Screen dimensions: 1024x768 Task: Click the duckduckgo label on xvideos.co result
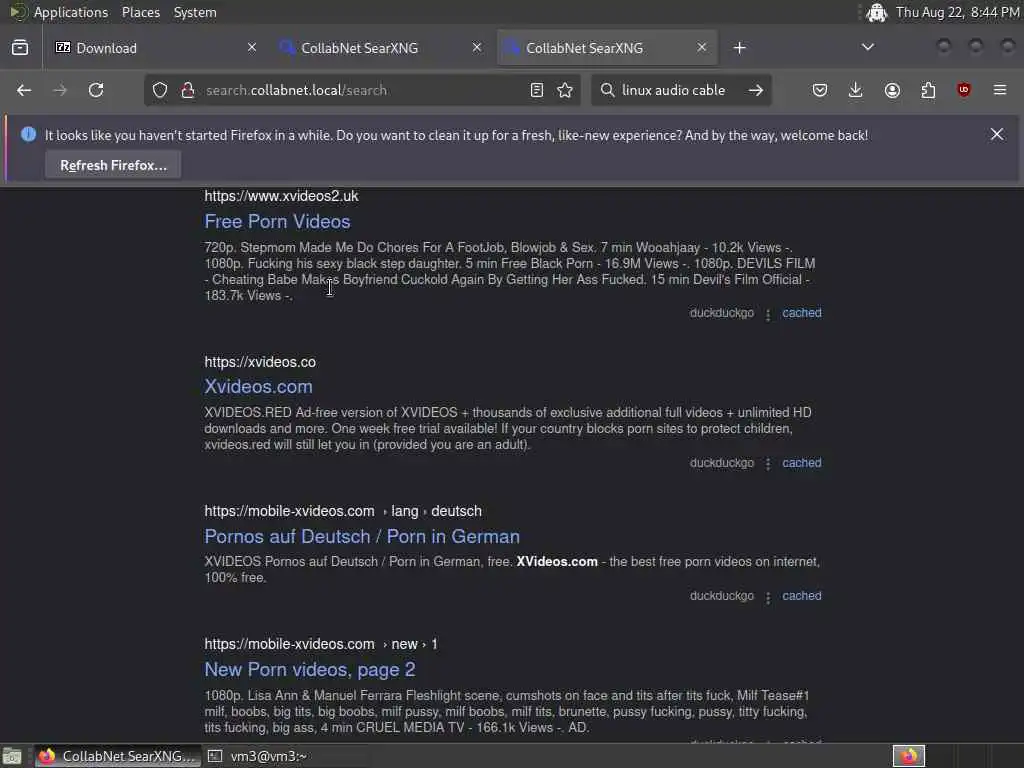click(722, 463)
